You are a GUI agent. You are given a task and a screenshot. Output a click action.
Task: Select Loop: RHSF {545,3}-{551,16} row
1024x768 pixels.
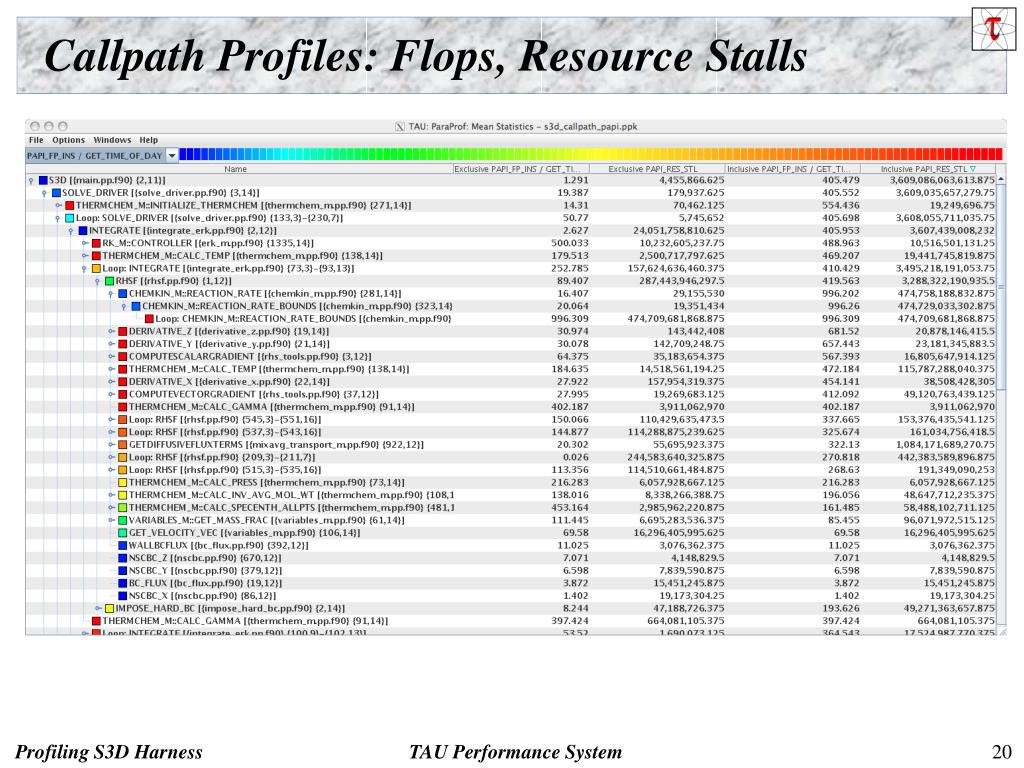tap(511, 420)
